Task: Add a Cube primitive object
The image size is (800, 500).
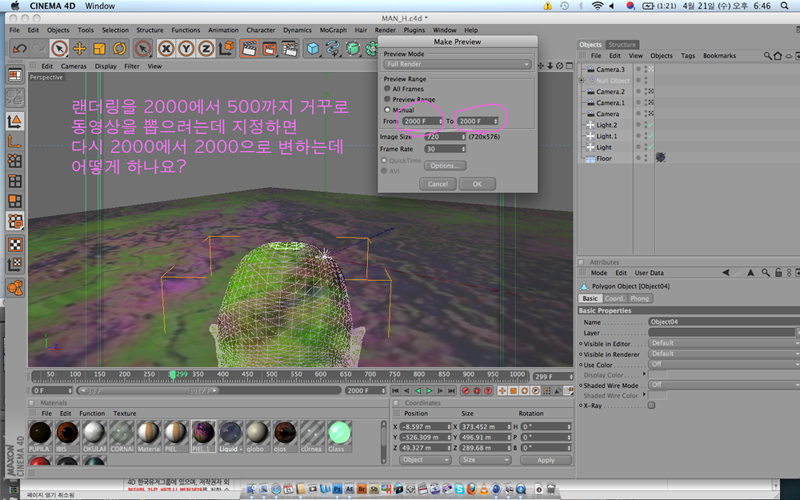Action: [313, 48]
